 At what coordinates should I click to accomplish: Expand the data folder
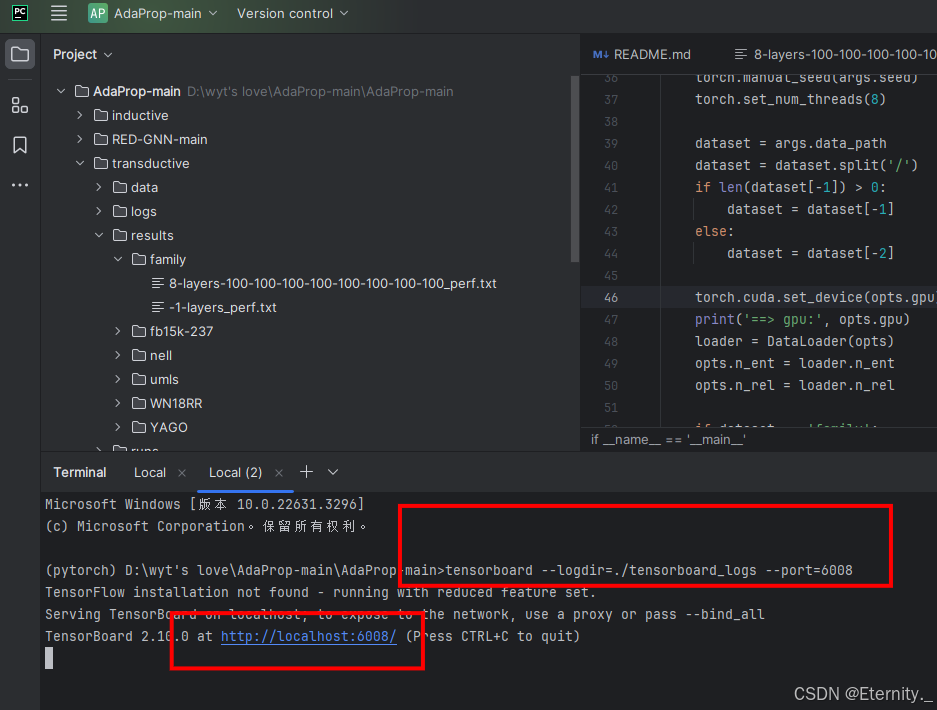(99, 187)
